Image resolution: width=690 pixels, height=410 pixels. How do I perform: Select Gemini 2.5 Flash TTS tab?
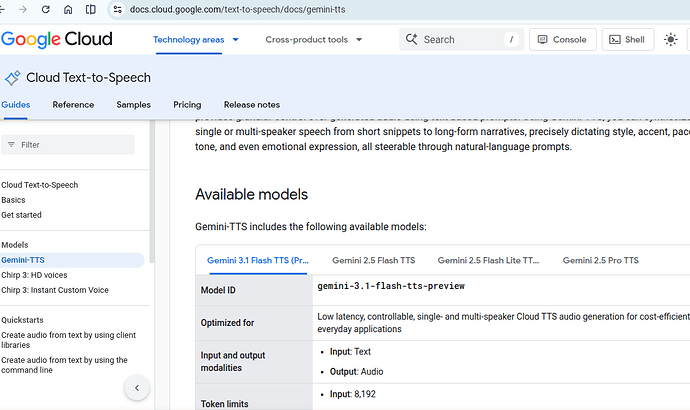click(374, 260)
